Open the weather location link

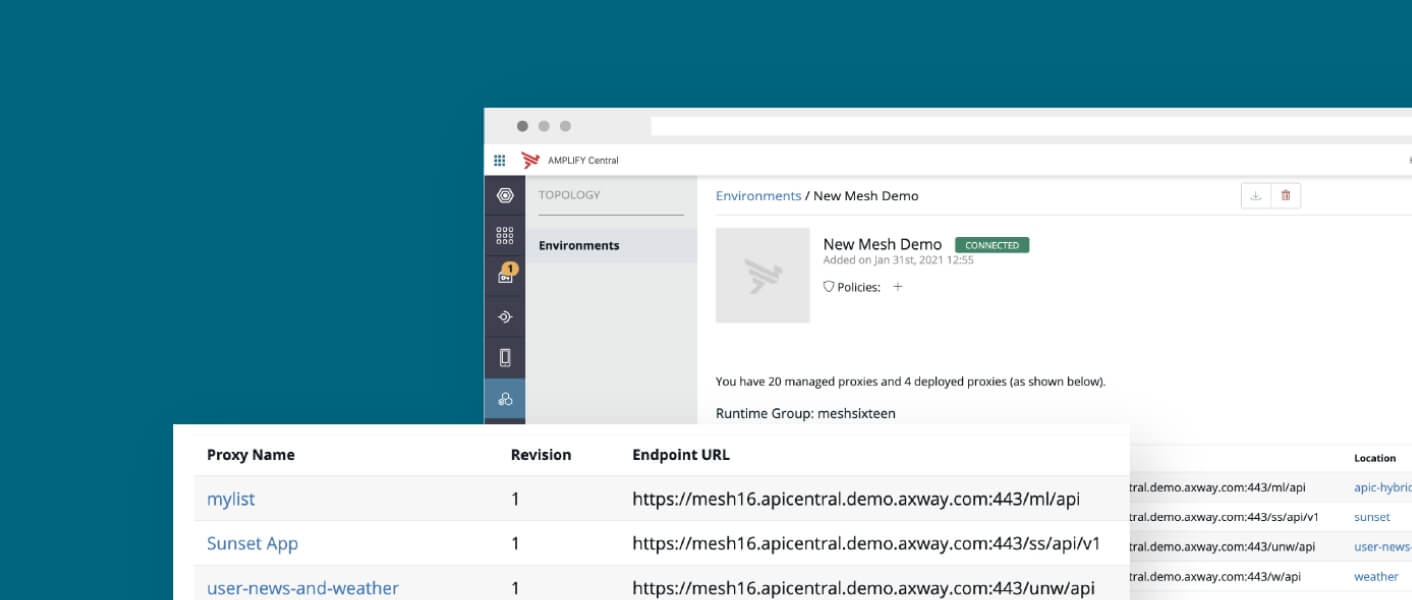pyautogui.click(x=1376, y=576)
